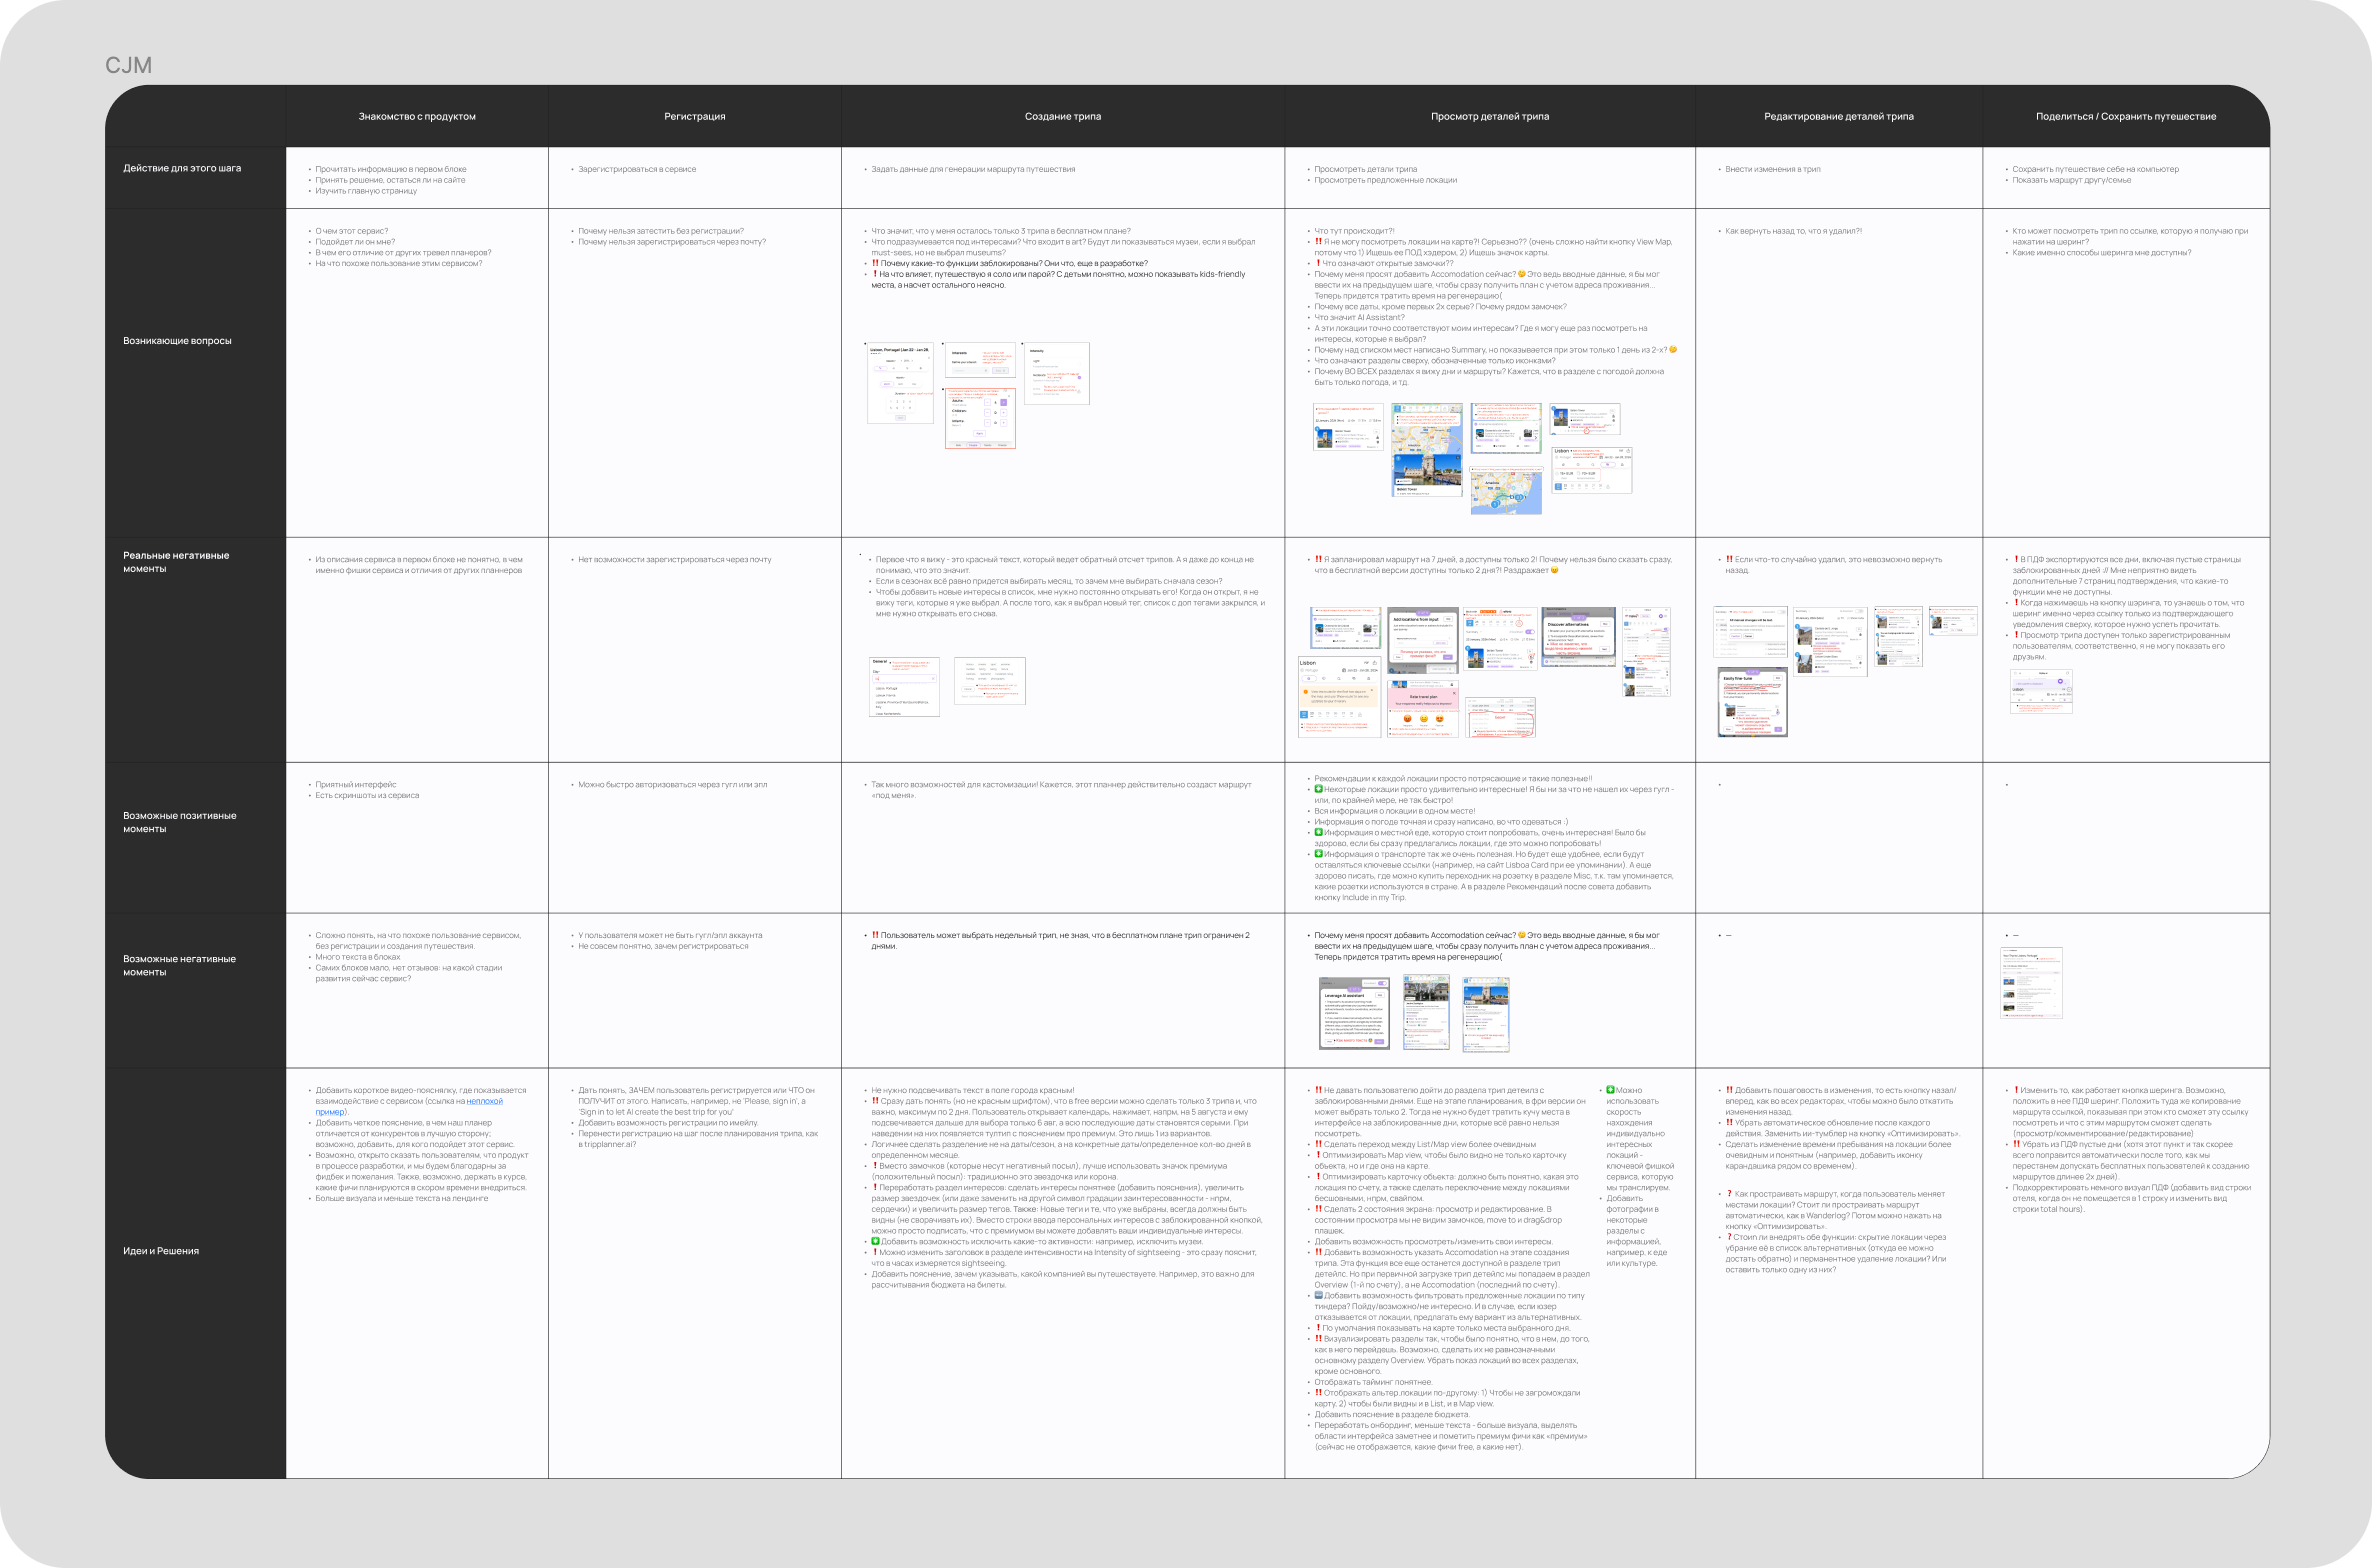Click the 'Идеи и Решения' row label
Viewport: 2372px width, 1568px height.
[160, 1251]
